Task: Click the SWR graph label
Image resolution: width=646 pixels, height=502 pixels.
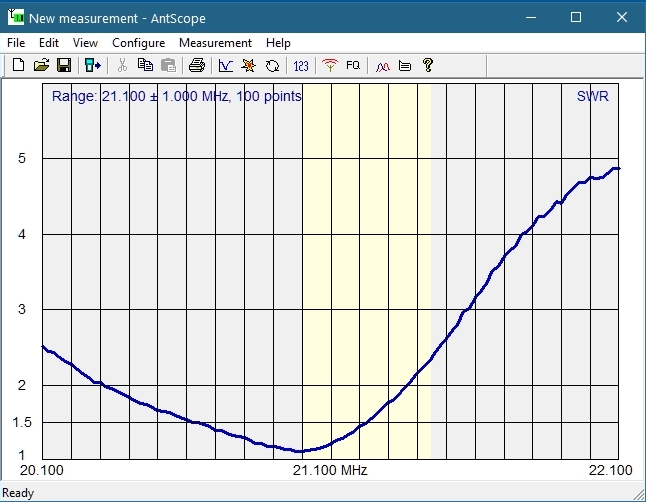Action: [592, 96]
